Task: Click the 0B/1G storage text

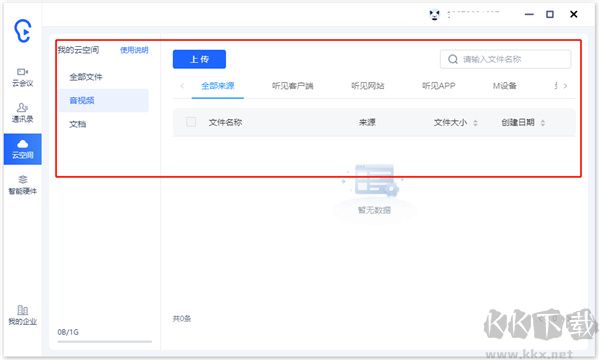Action: 68,332
